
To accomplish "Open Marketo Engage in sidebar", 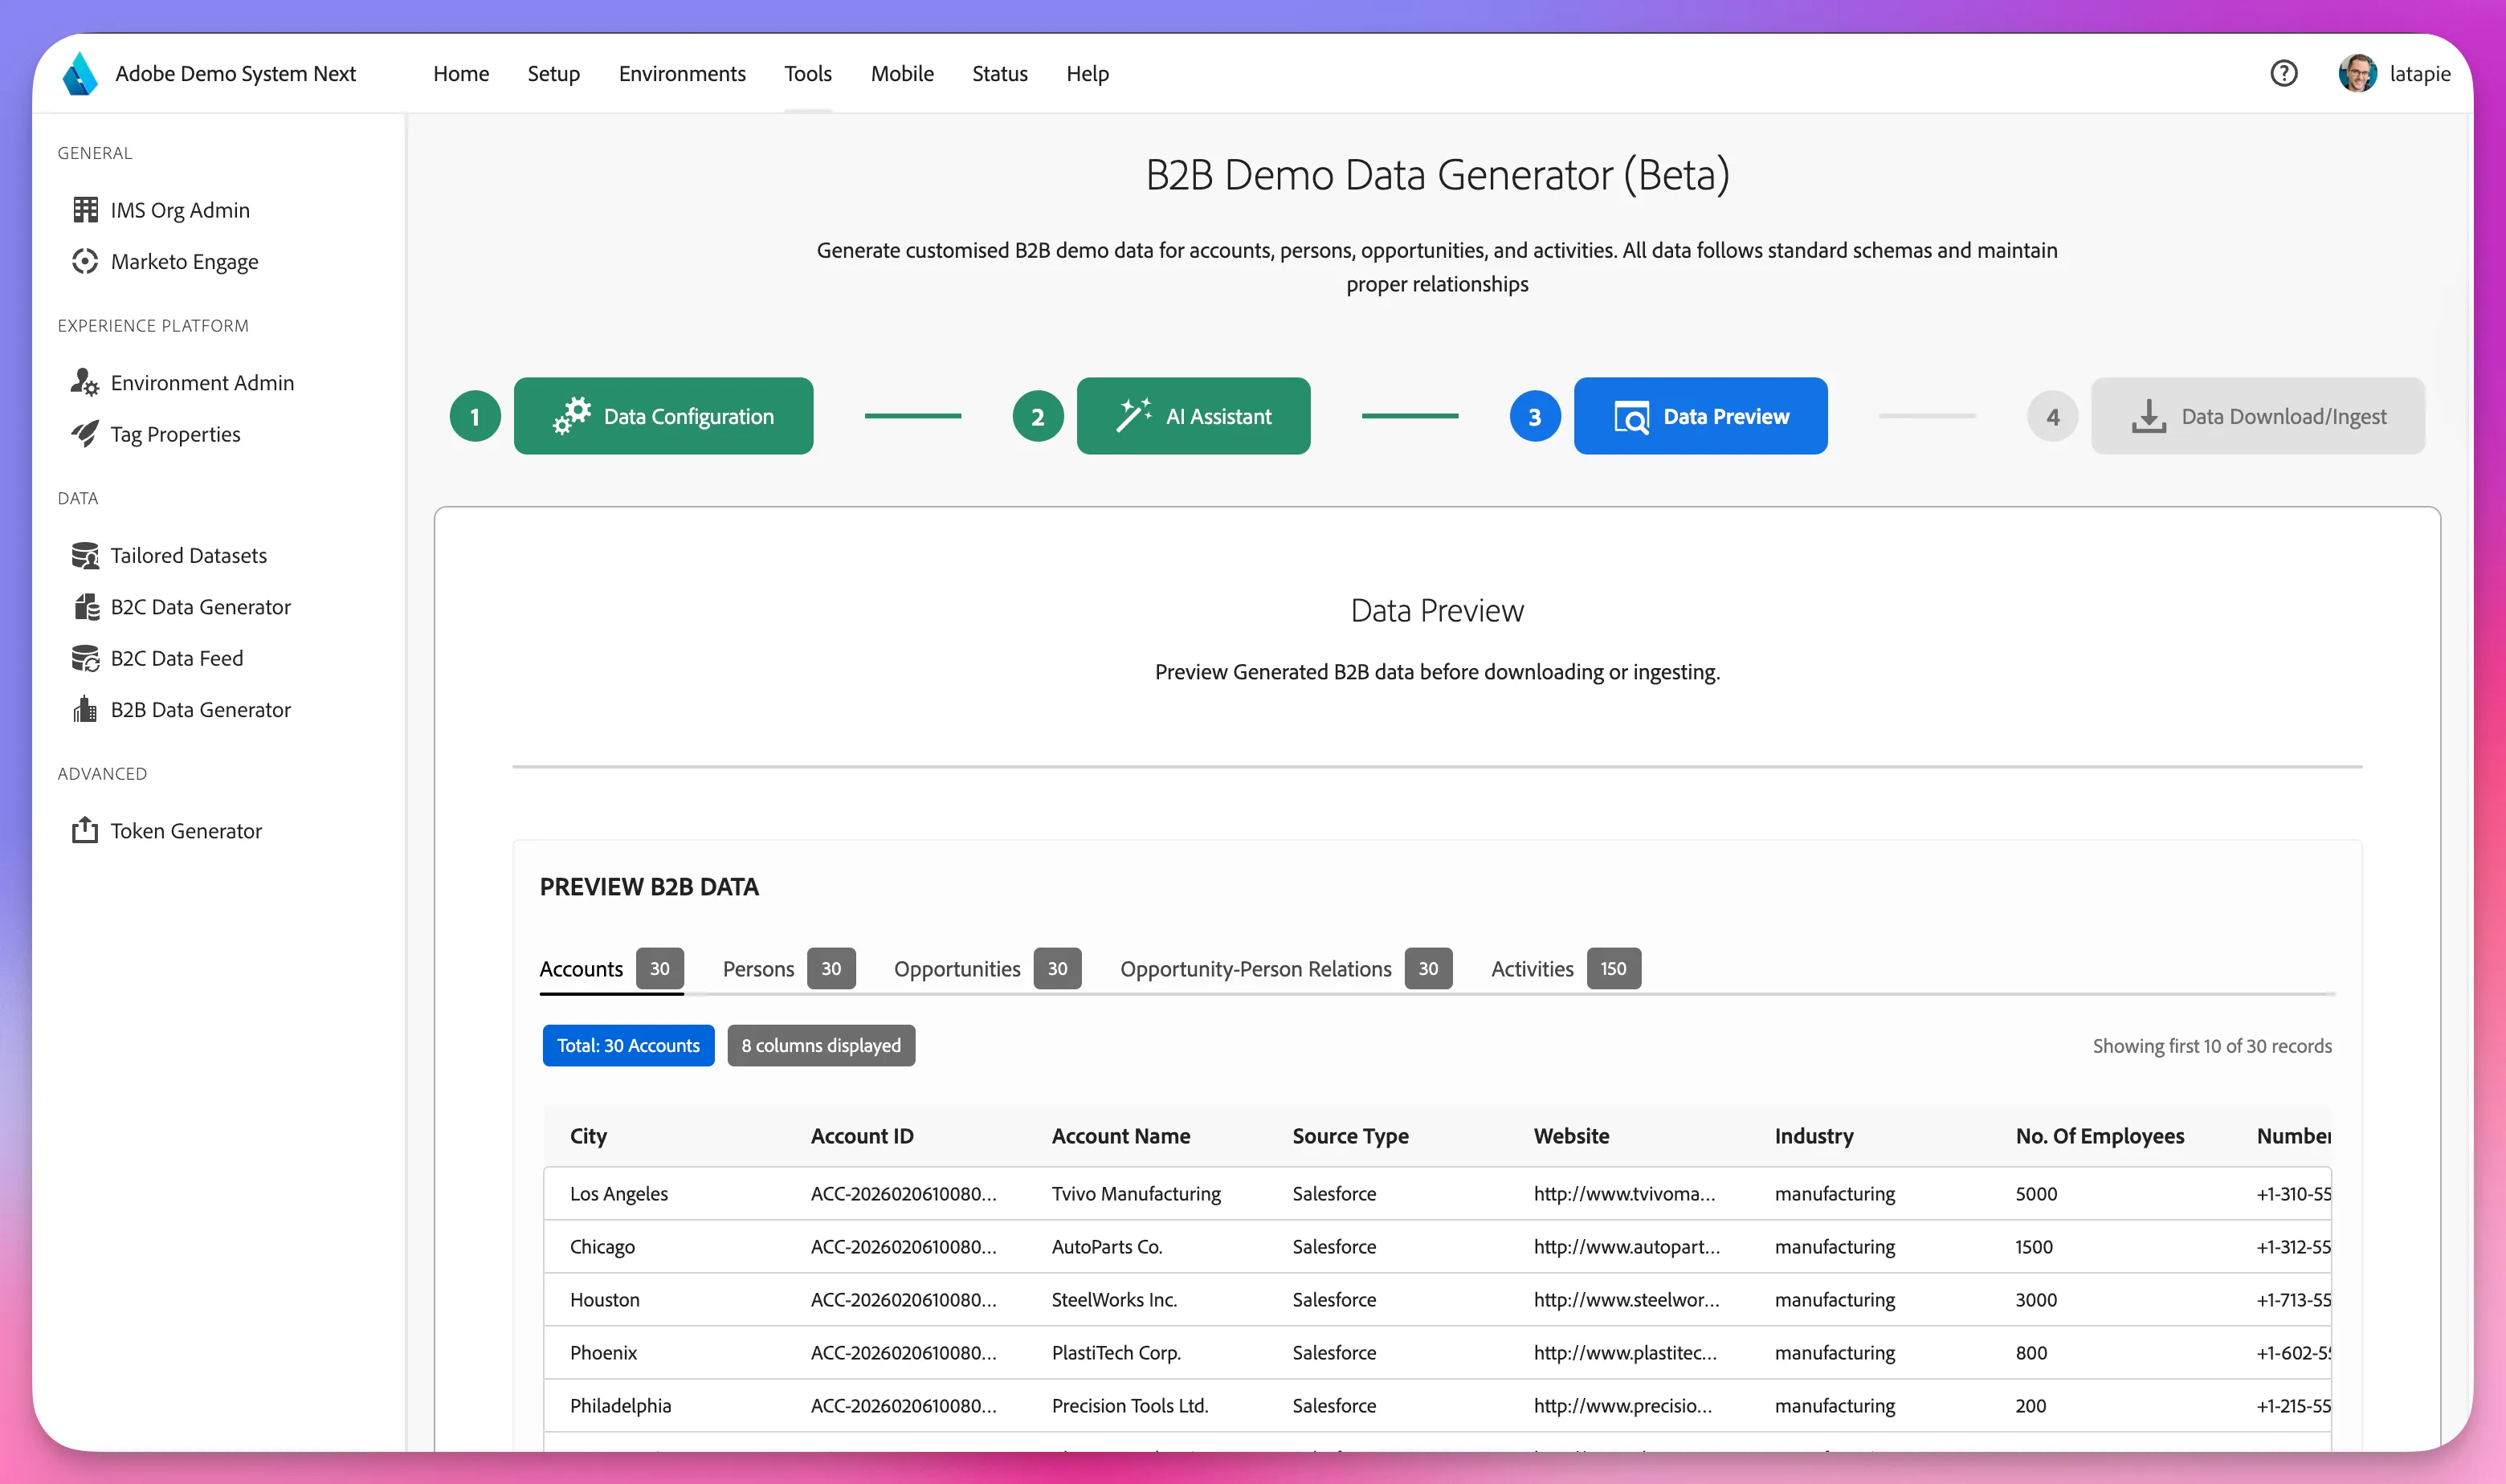I will 184,261.
